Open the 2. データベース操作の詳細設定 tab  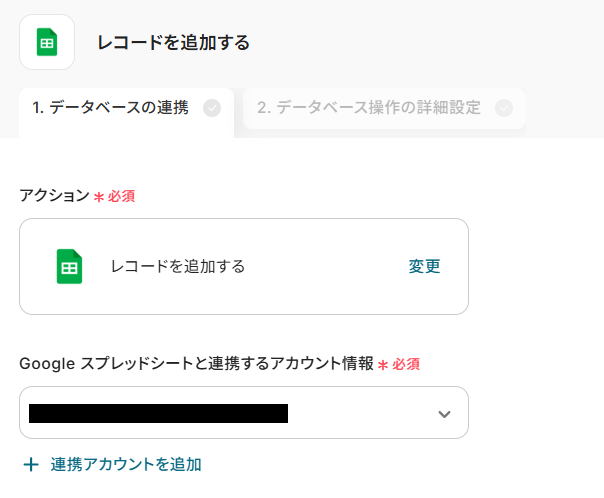click(369, 108)
